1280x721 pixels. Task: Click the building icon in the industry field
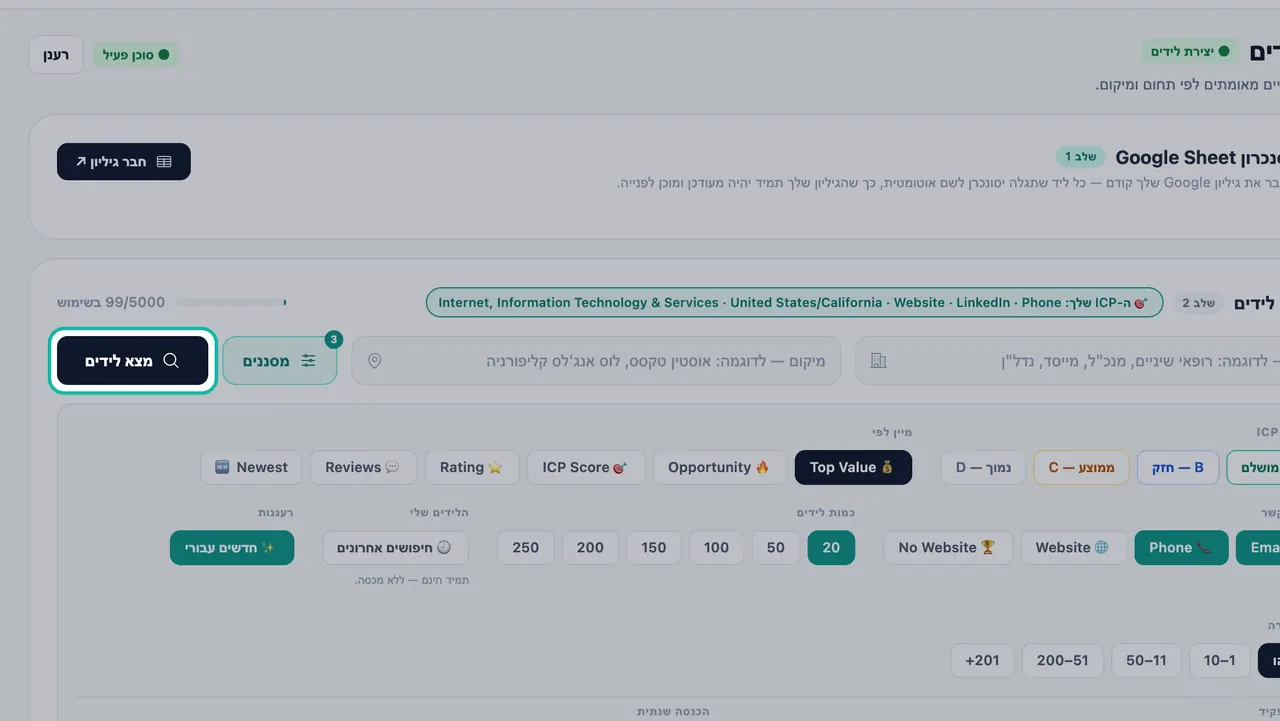pos(879,361)
